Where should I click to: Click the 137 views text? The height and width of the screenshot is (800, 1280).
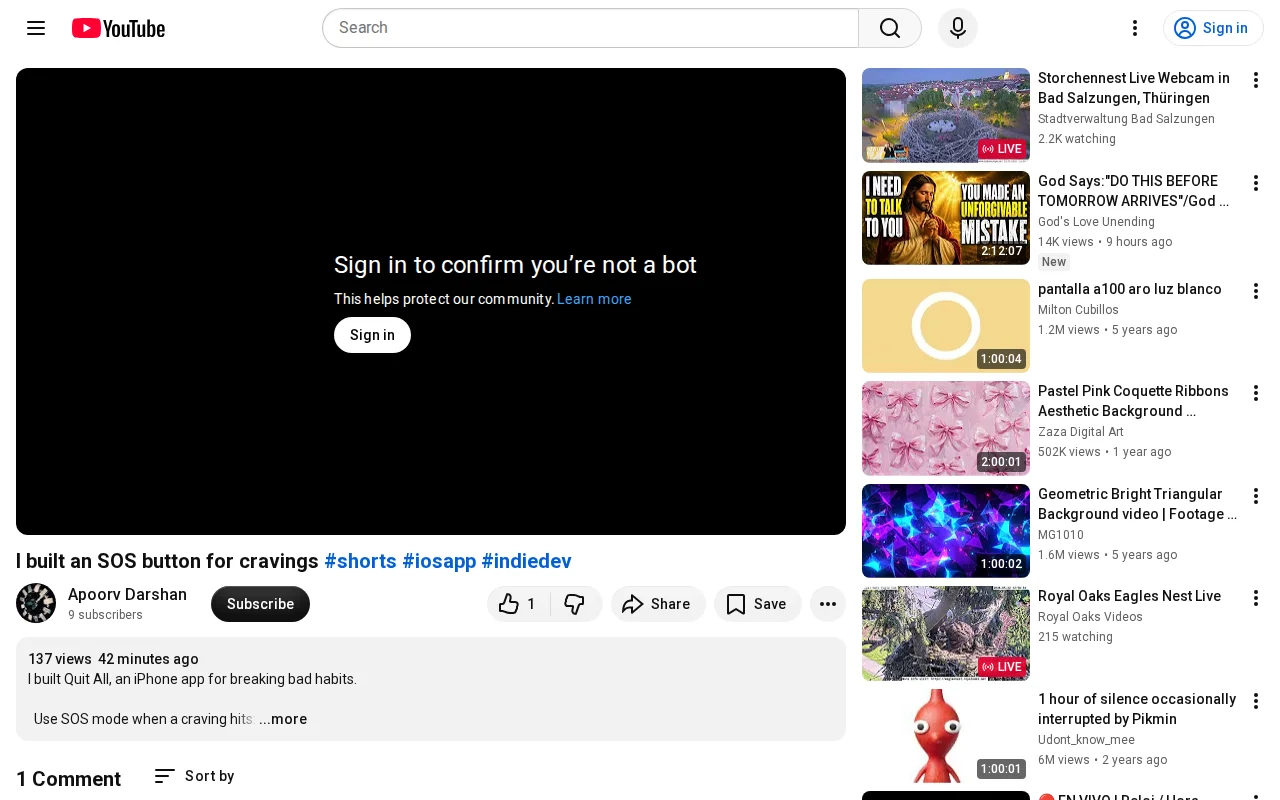click(x=60, y=659)
